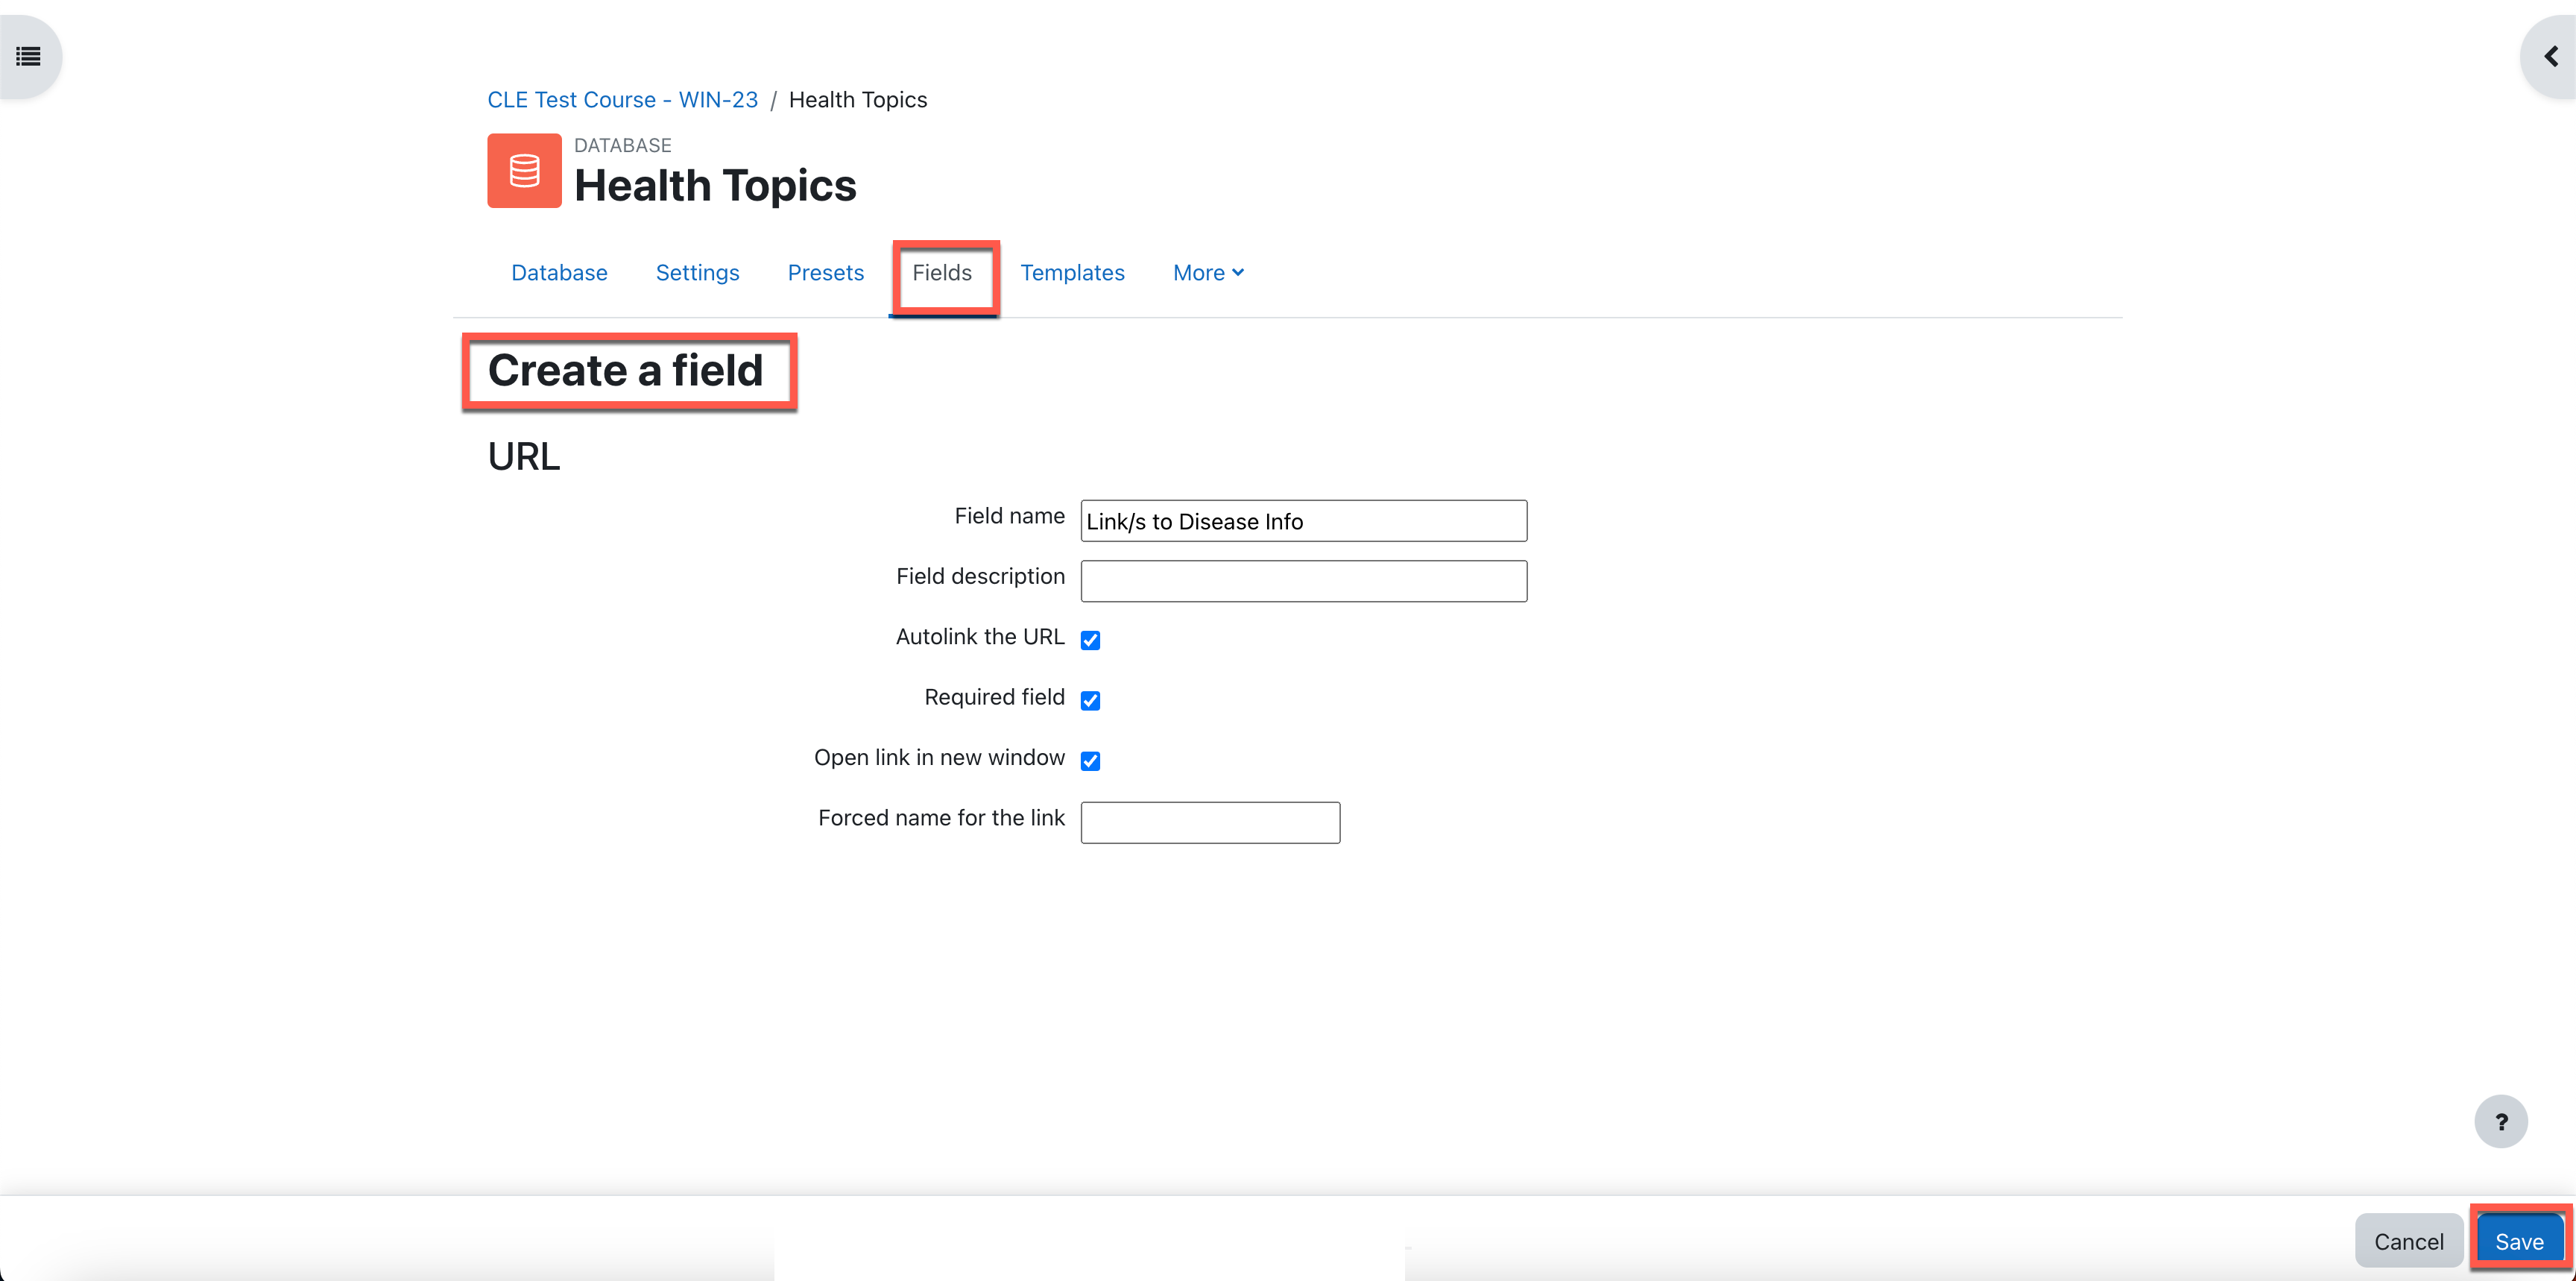Click the Health Topics database activity icon
2576x1281 pixels.
pos(524,171)
